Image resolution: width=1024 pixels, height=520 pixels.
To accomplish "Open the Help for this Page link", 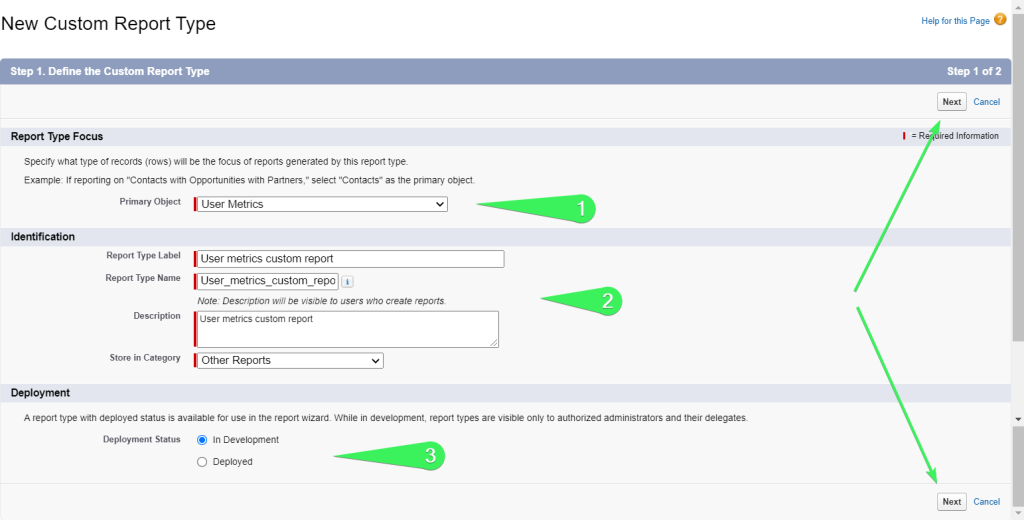I will (x=955, y=21).
